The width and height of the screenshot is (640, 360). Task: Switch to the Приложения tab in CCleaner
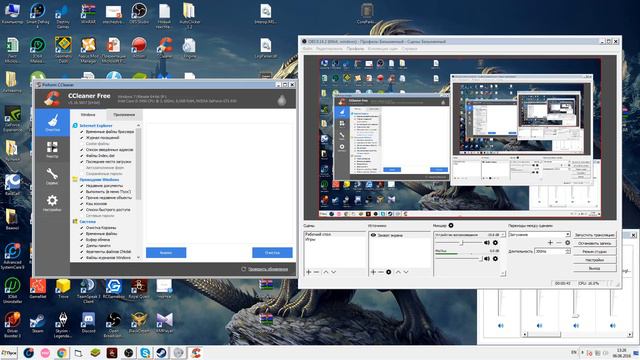click(124, 115)
